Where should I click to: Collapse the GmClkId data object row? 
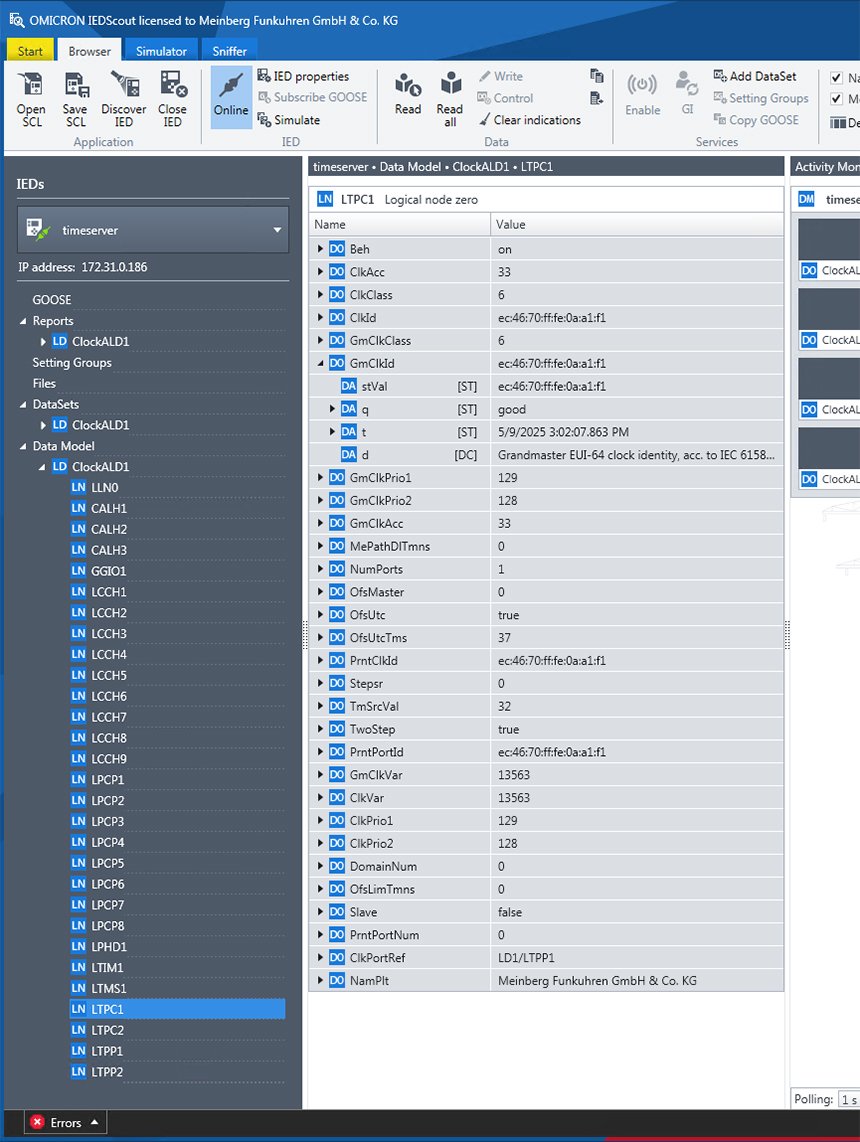[x=318, y=363]
